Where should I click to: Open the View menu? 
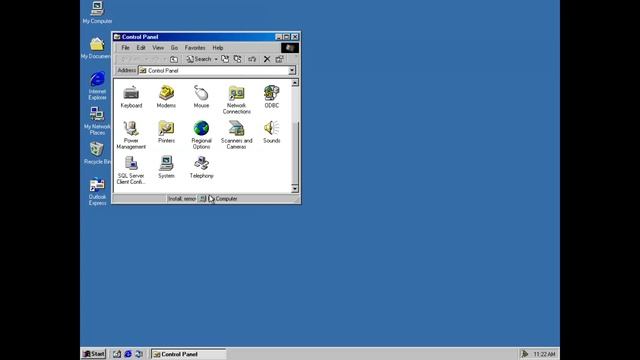(x=158, y=48)
